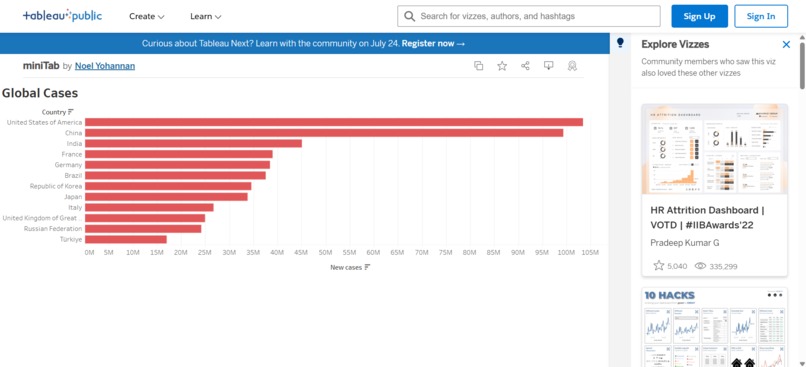The image size is (806, 367).
Task: Select the Italy bar
Action: tap(149, 207)
